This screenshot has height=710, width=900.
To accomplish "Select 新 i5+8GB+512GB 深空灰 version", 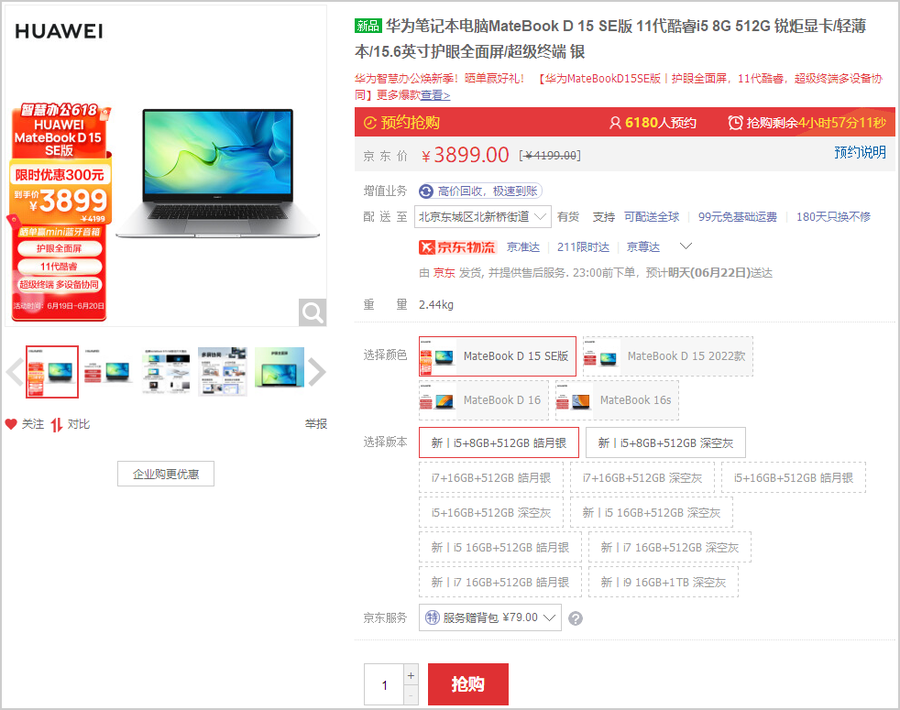I will click(666, 443).
